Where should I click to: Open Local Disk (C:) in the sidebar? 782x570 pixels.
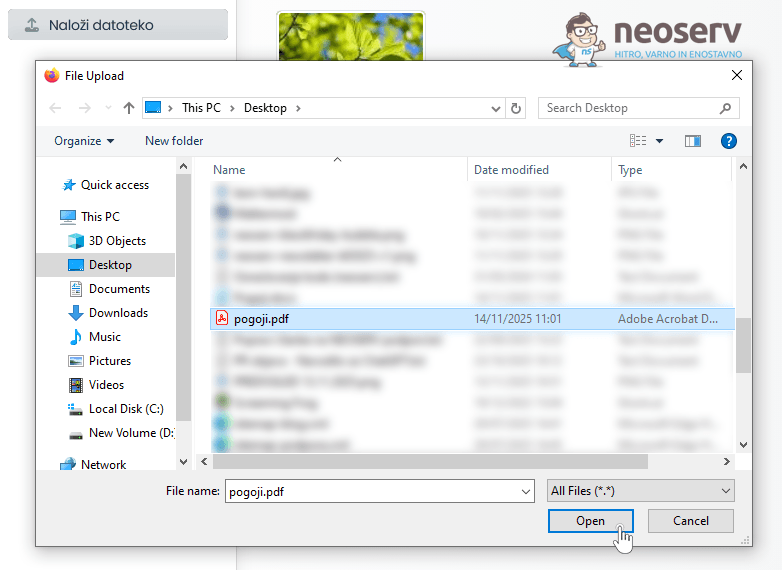pos(126,409)
